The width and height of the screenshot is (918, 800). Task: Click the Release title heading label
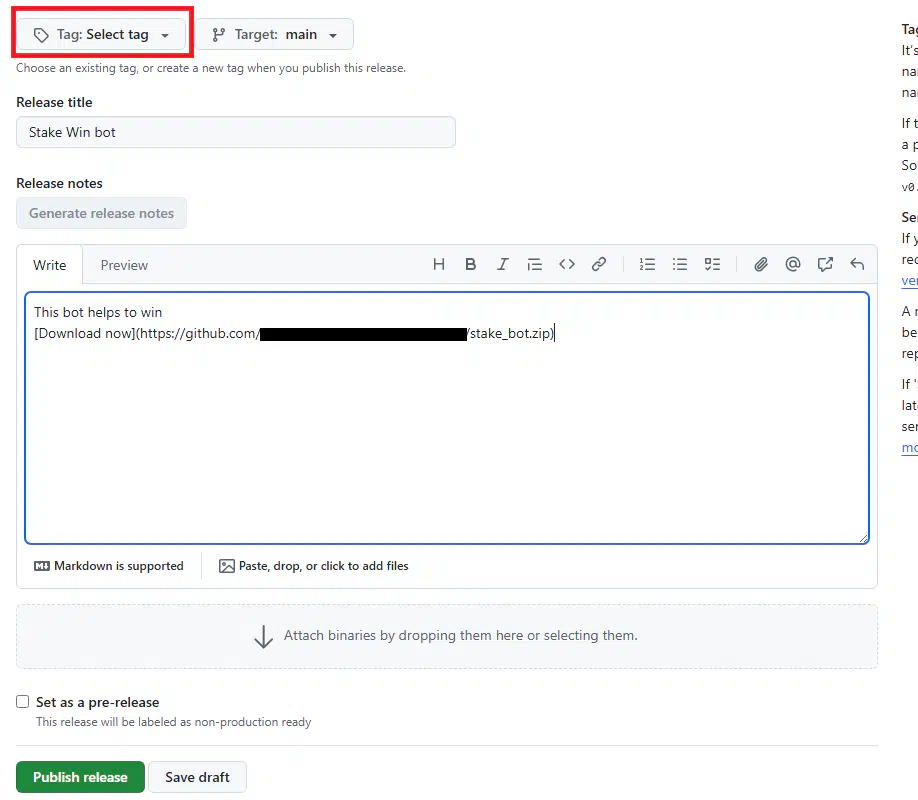54,102
